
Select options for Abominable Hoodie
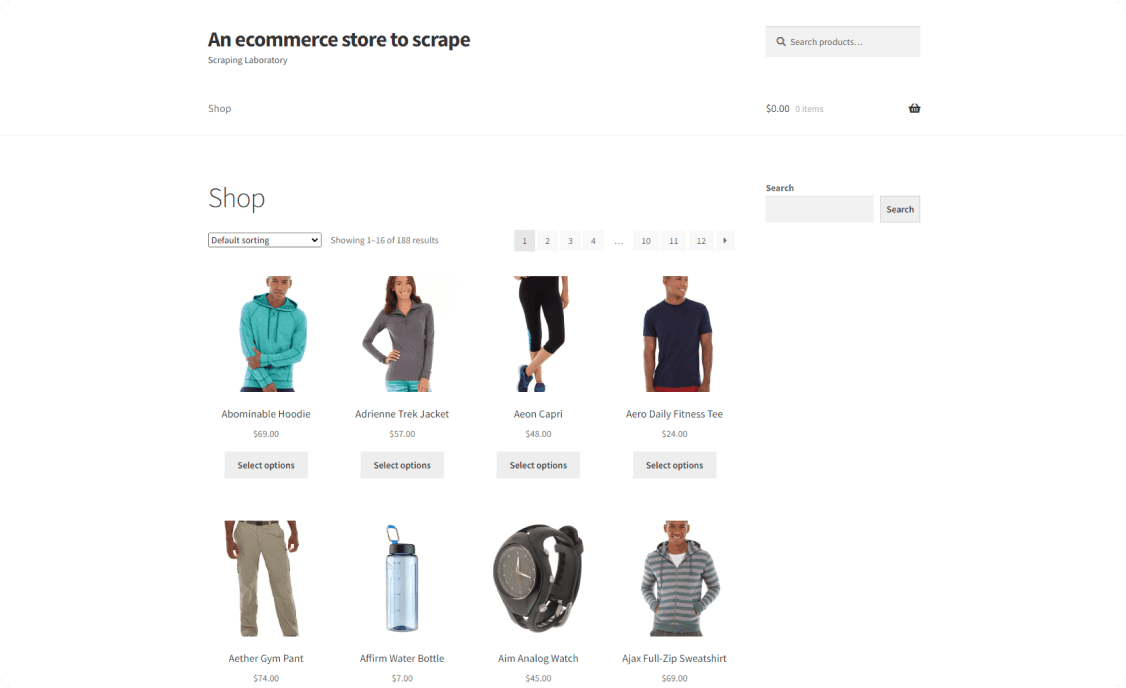266,465
